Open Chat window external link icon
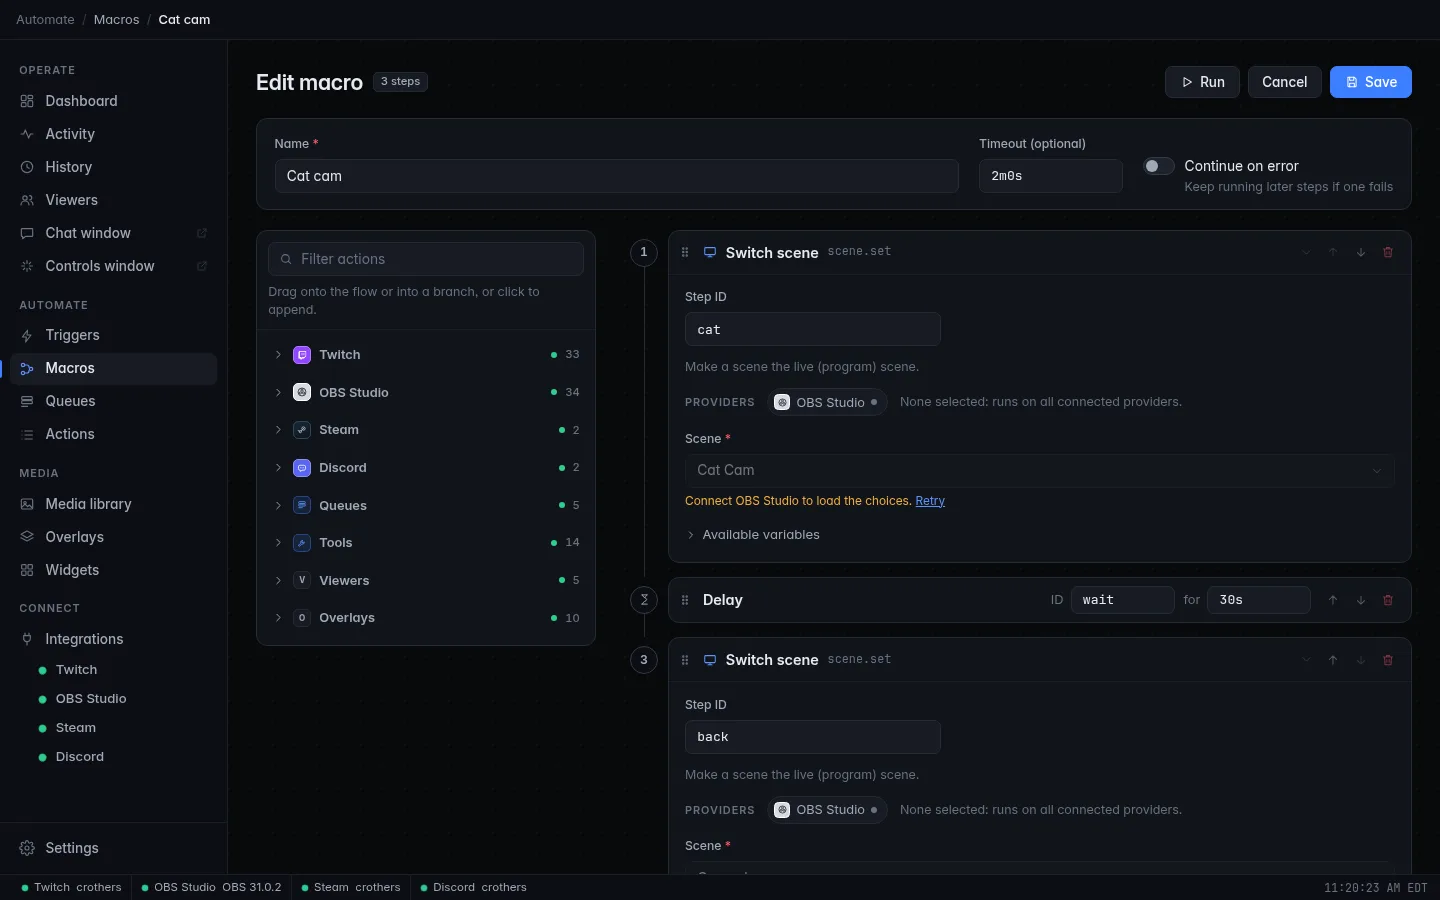The image size is (1440, 900). tap(202, 233)
